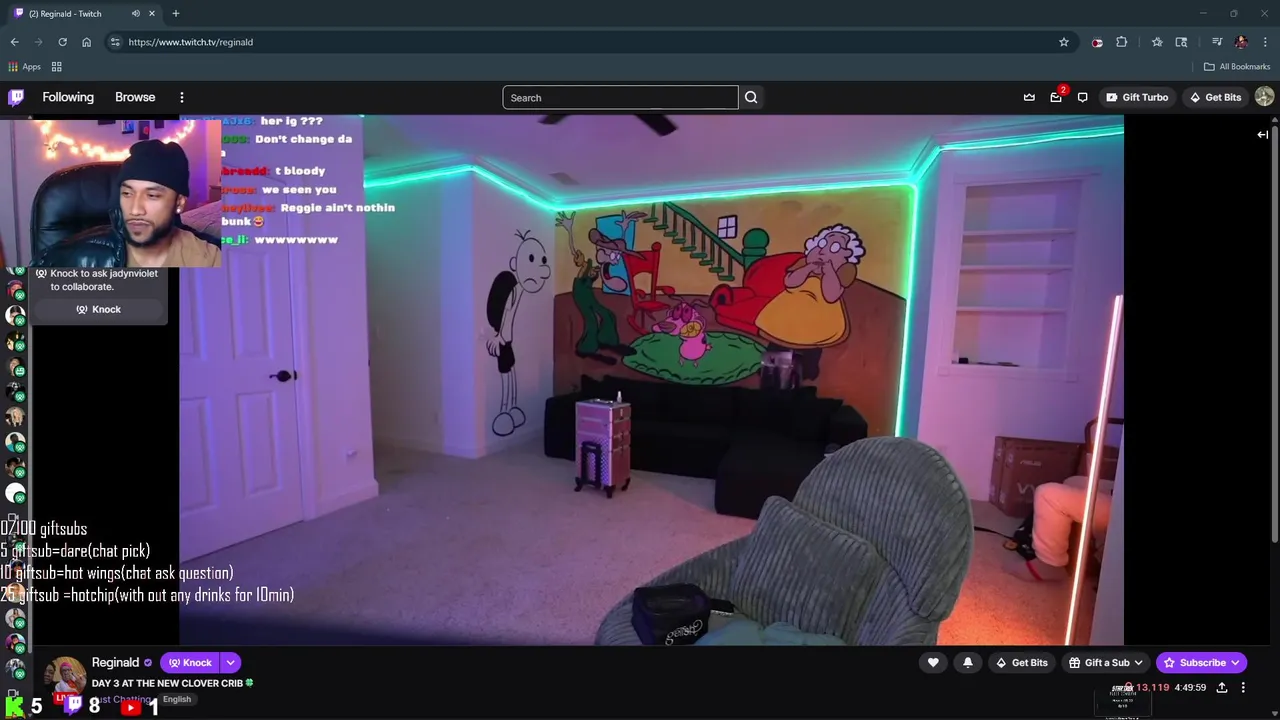The height and width of the screenshot is (720, 1280).
Task: Open Chrome three-dot main menu
Action: click(1265, 42)
